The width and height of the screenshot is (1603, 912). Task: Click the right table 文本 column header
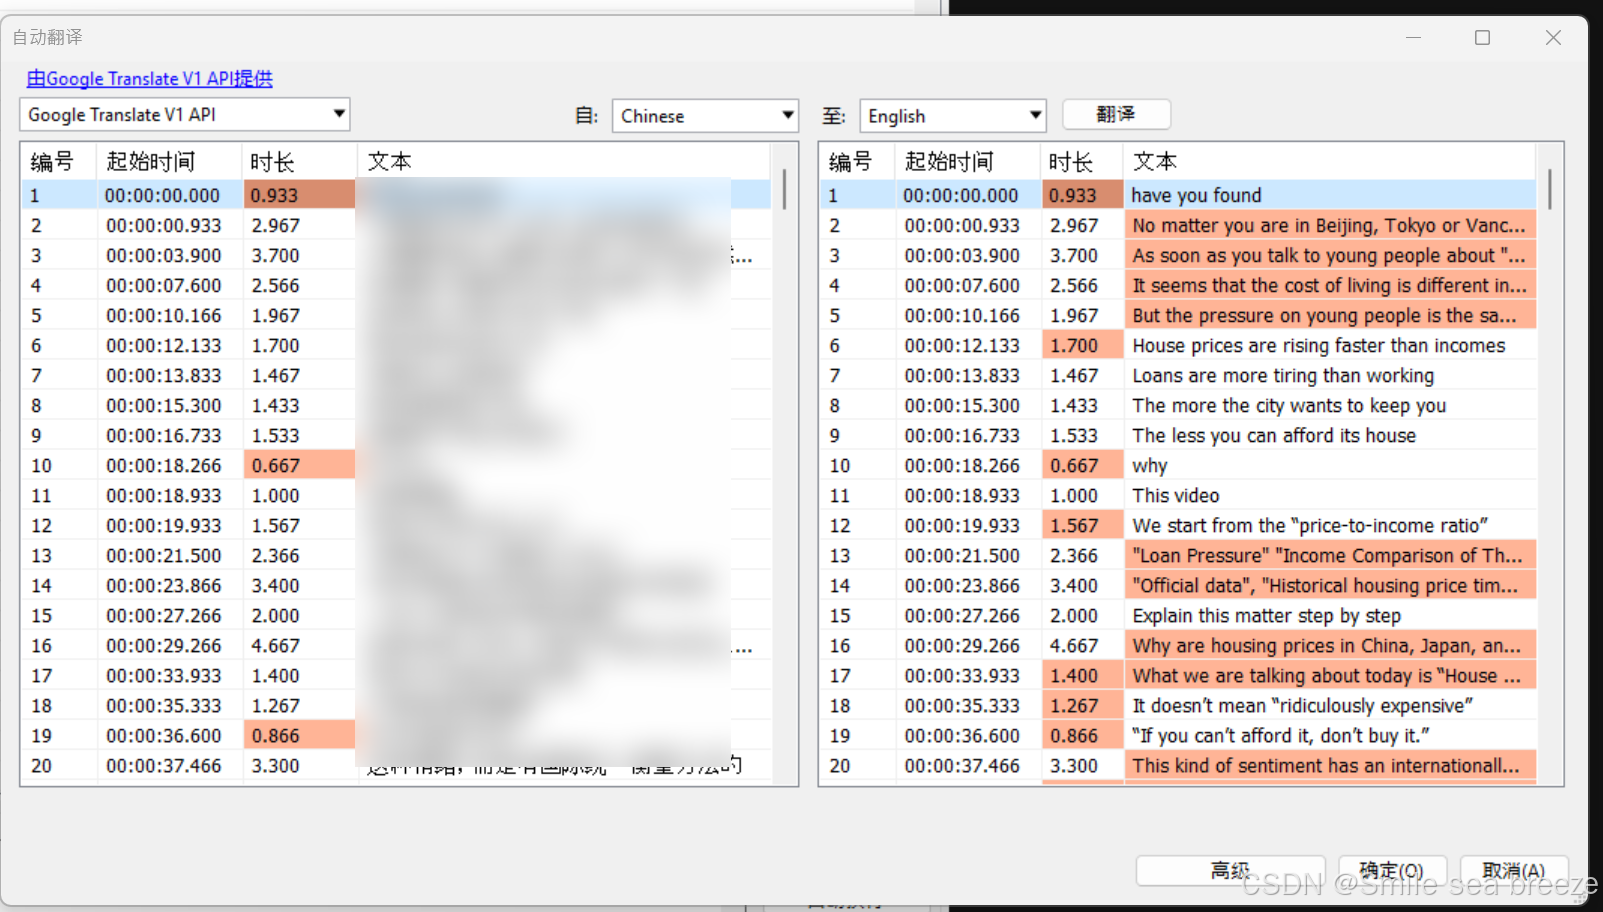[1330, 161]
